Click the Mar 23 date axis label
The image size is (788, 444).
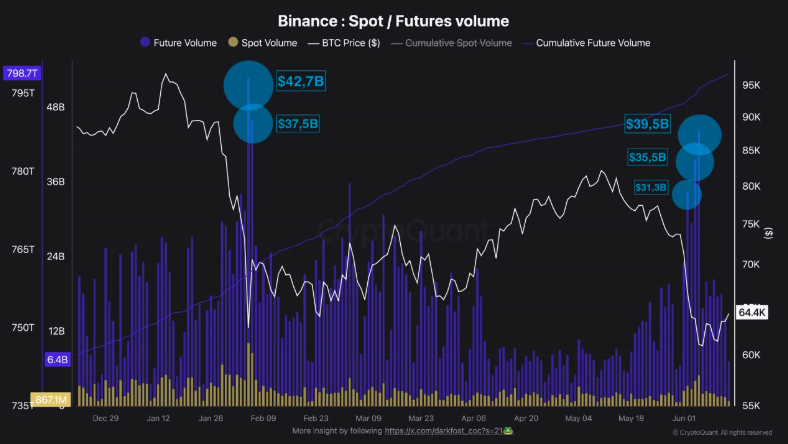pyautogui.click(x=421, y=418)
